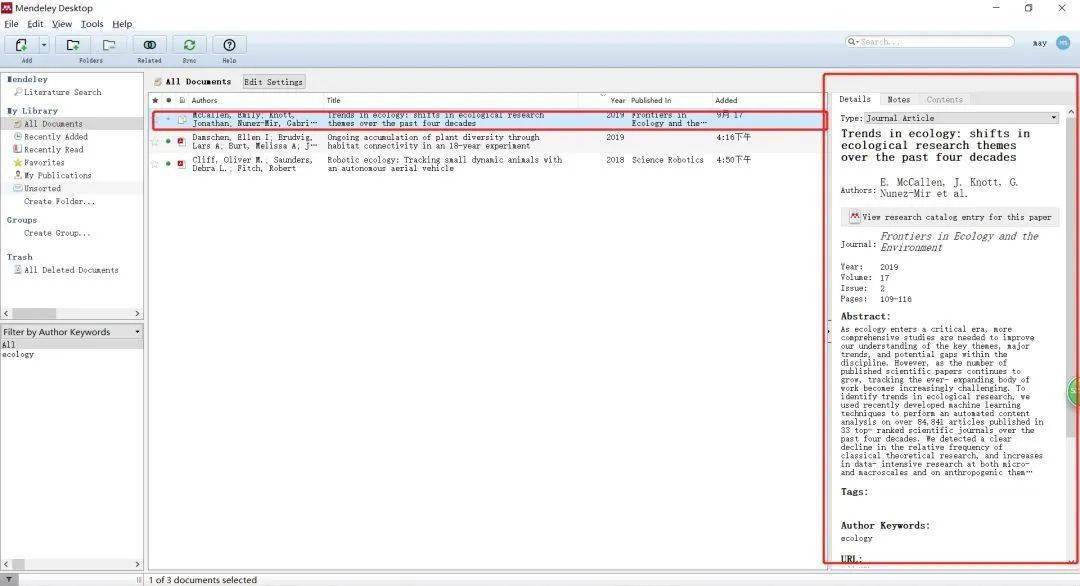Image resolution: width=1080 pixels, height=586 pixels.
Task: Open the Help menu
Action: click(x=122, y=23)
